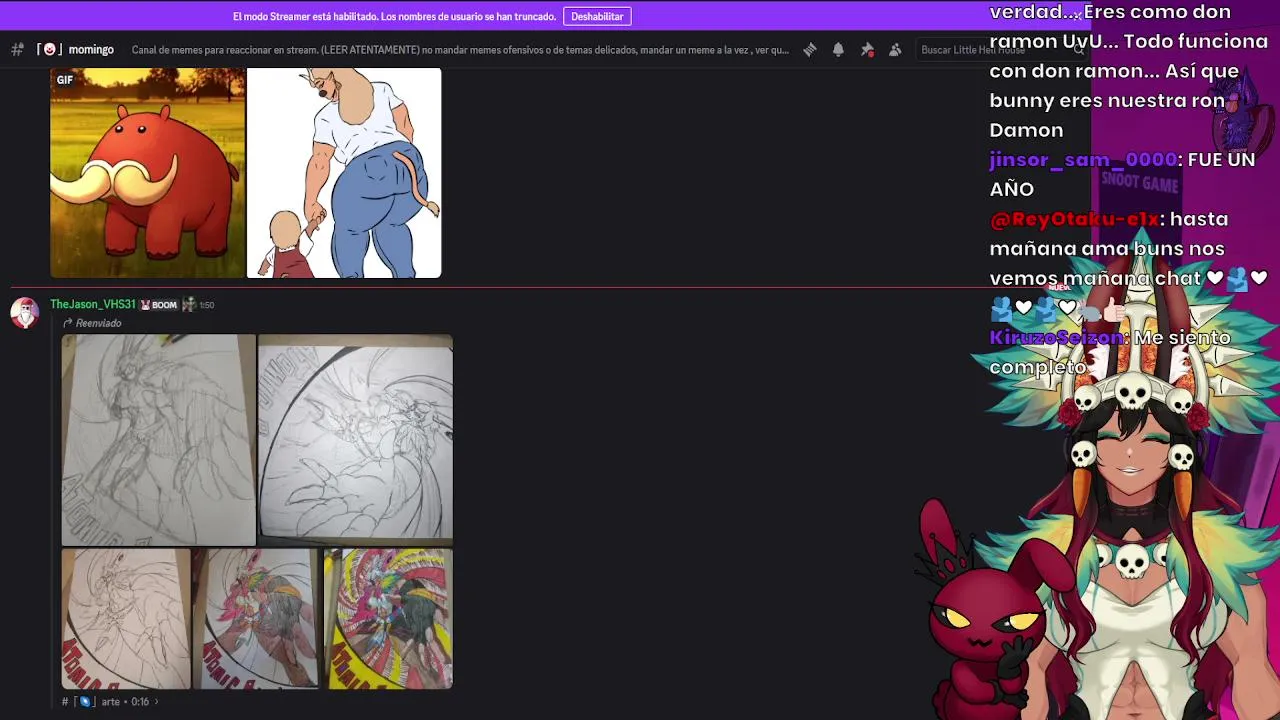
Task: Click the hashtag channel icon next to momingo
Action: [17, 49]
